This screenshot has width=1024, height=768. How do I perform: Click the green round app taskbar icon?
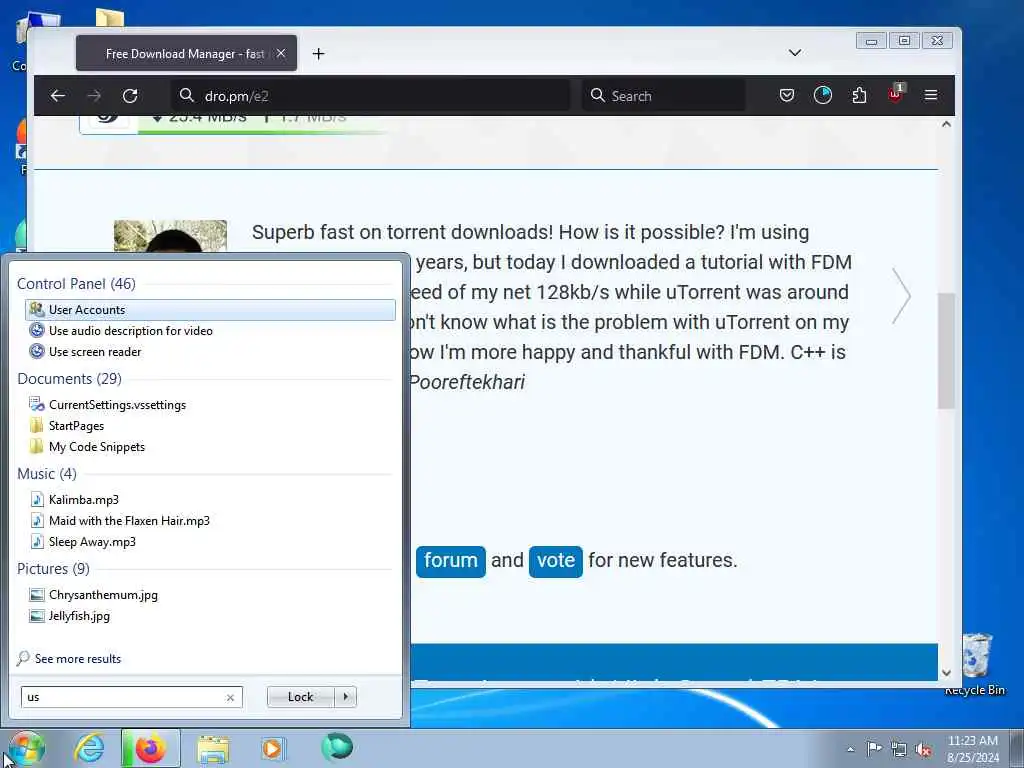(337, 747)
